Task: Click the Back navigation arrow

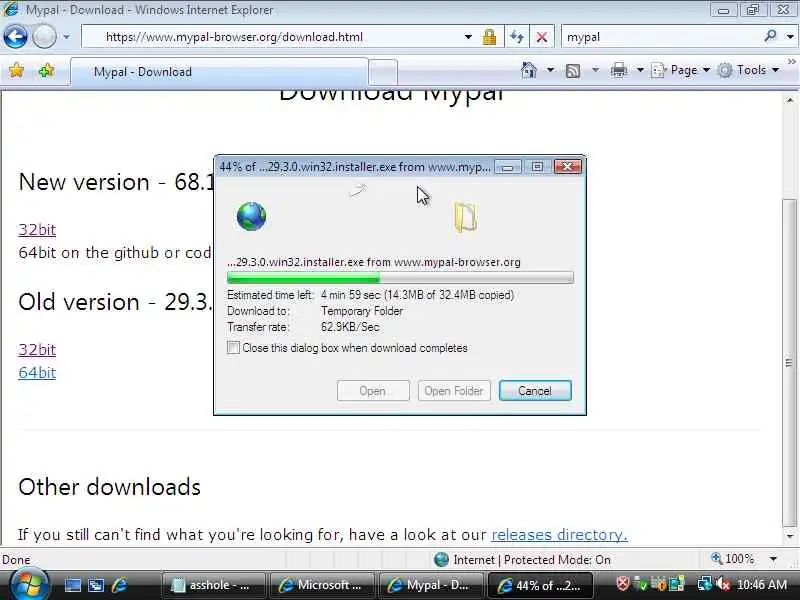Action: [x=15, y=37]
